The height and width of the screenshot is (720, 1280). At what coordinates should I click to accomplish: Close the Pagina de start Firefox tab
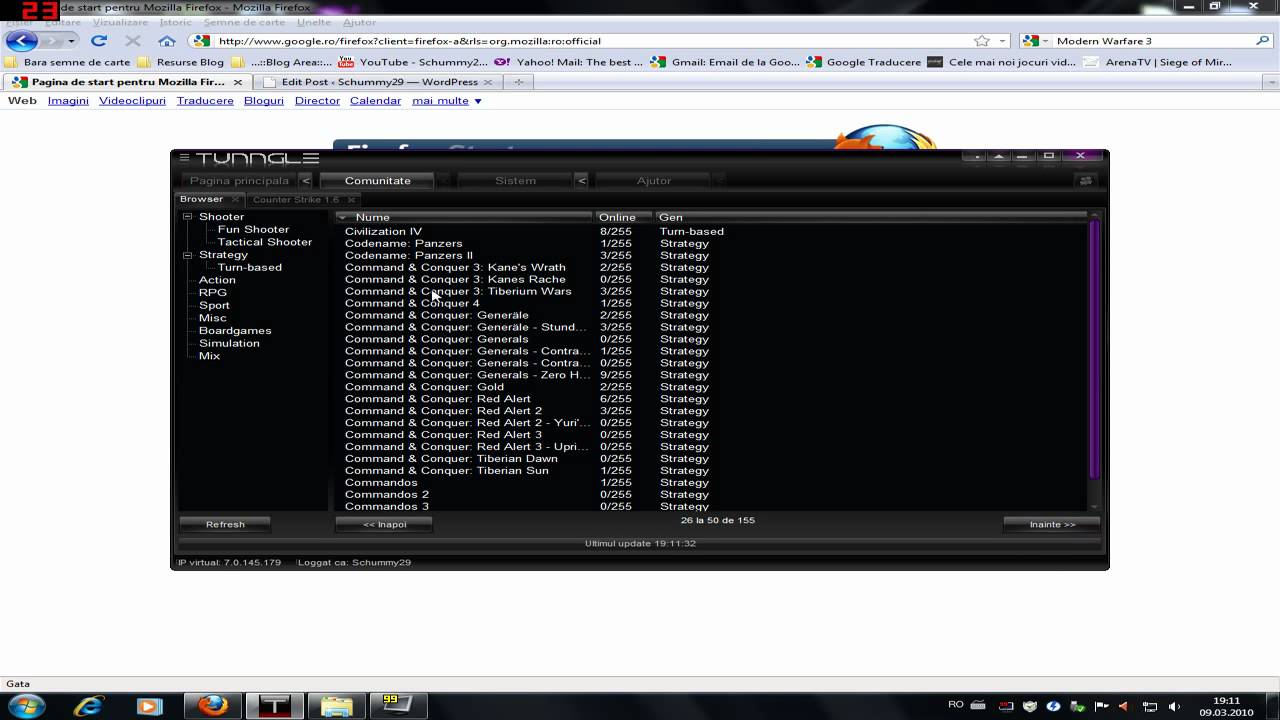coord(239,82)
